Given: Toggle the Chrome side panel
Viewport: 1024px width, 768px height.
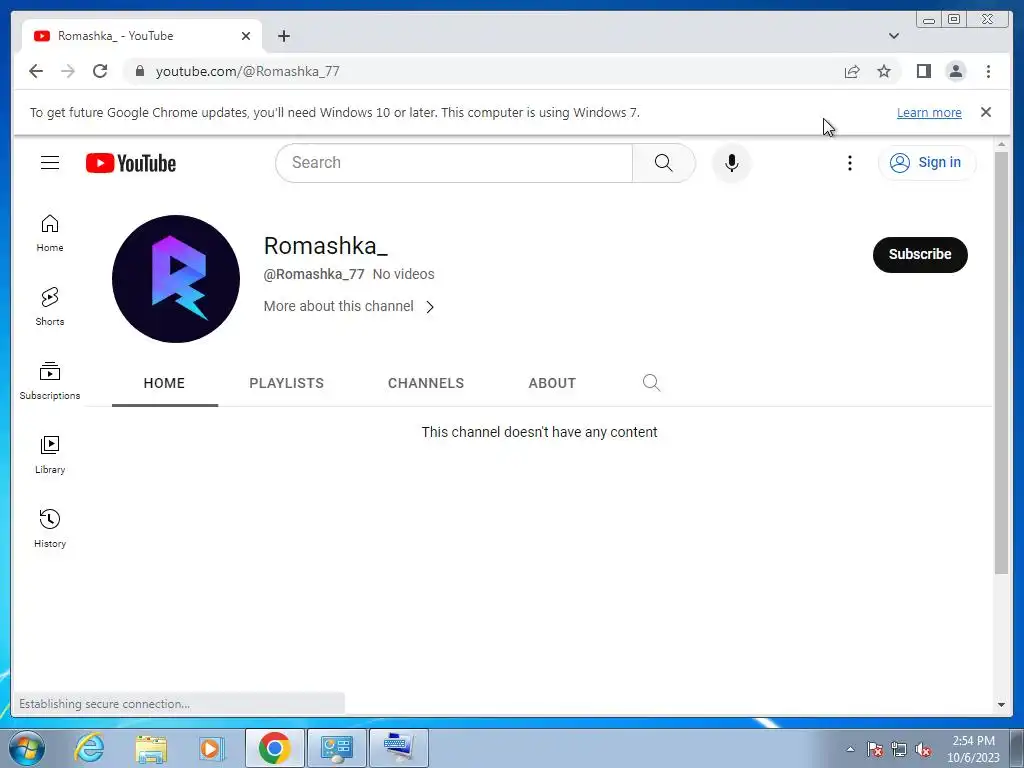Looking at the screenshot, I should click(x=923, y=71).
